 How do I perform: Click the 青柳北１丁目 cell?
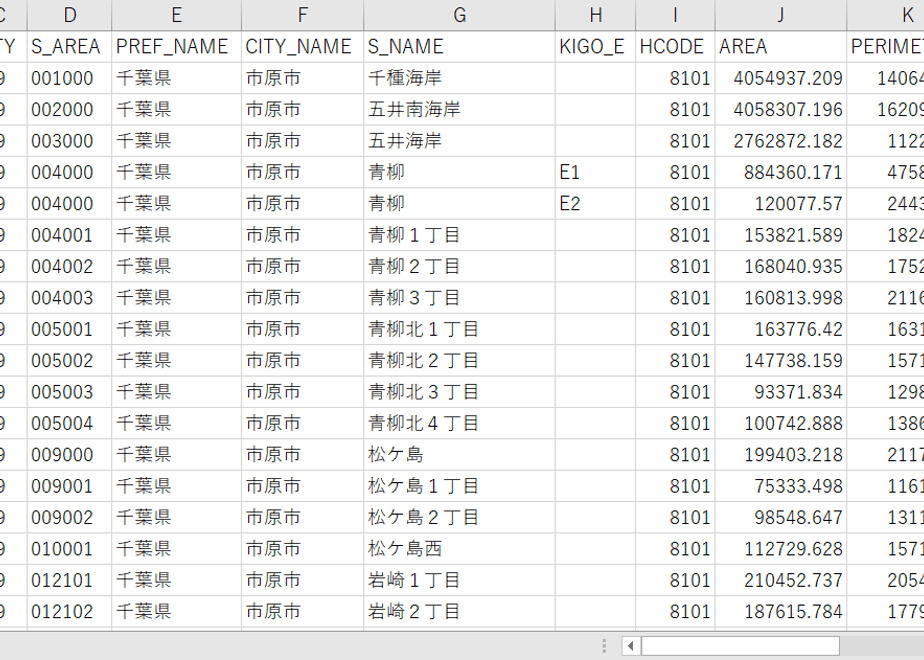(x=460, y=329)
